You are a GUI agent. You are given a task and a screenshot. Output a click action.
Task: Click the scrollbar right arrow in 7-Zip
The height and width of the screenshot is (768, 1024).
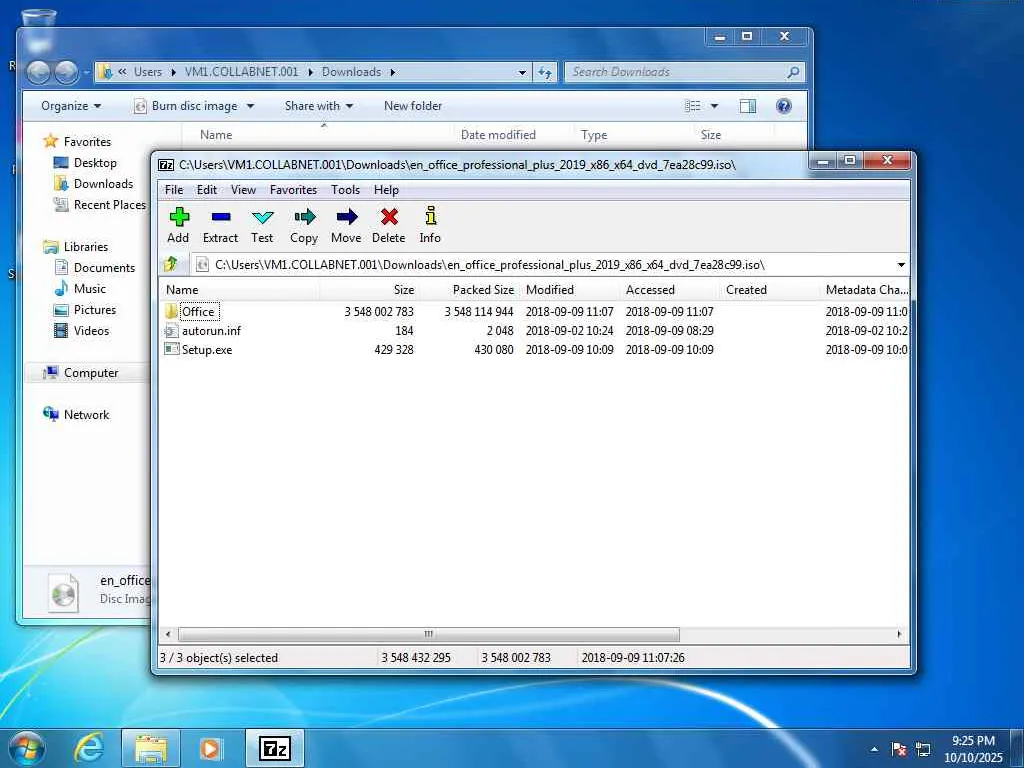899,634
